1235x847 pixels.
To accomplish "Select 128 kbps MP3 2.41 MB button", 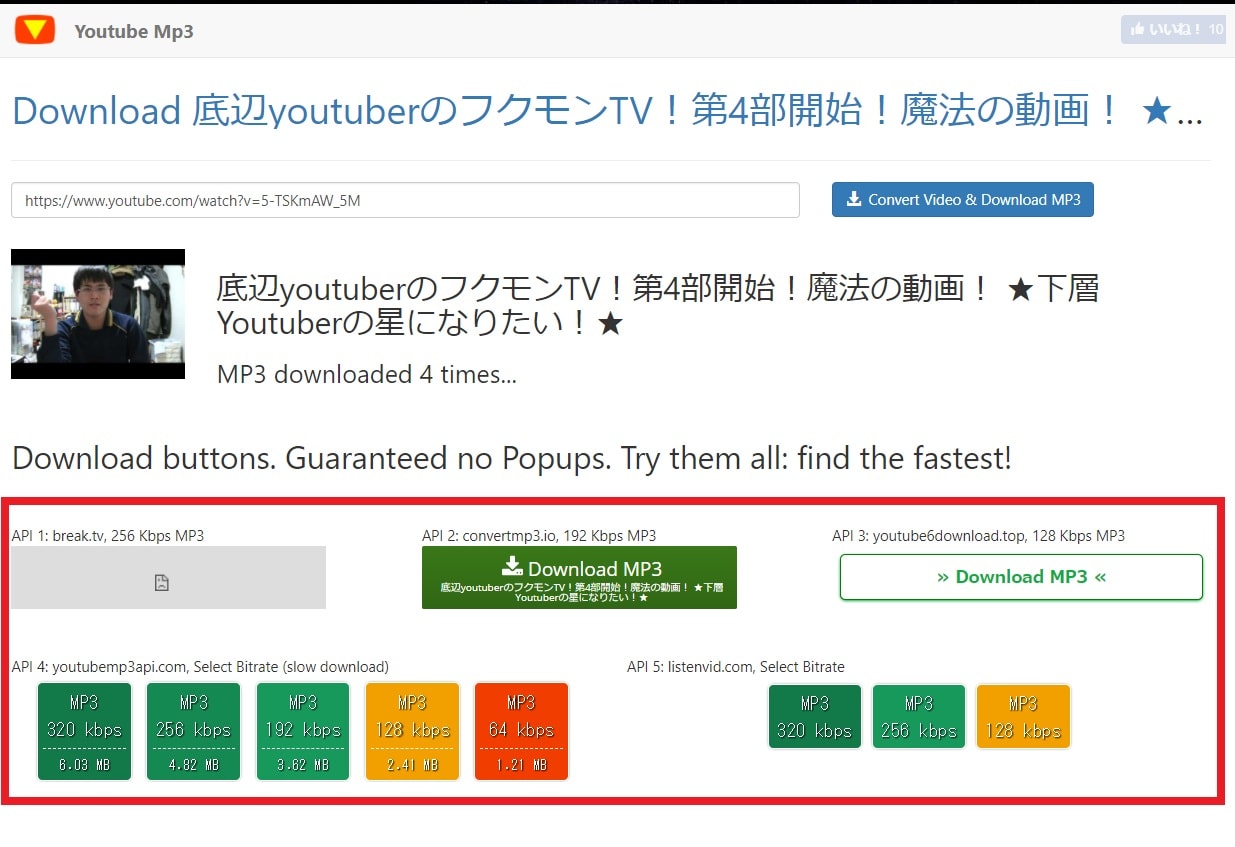I will point(412,731).
